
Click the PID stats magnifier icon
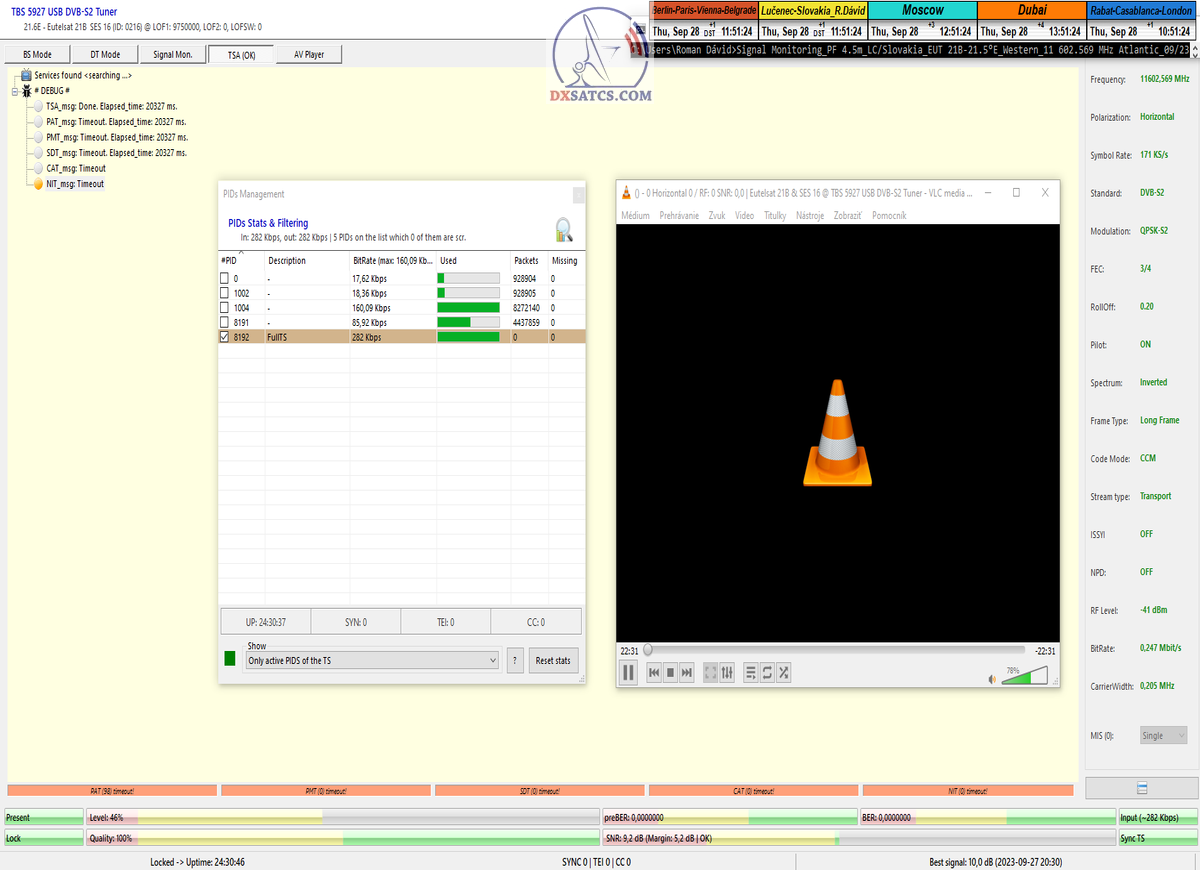point(564,230)
